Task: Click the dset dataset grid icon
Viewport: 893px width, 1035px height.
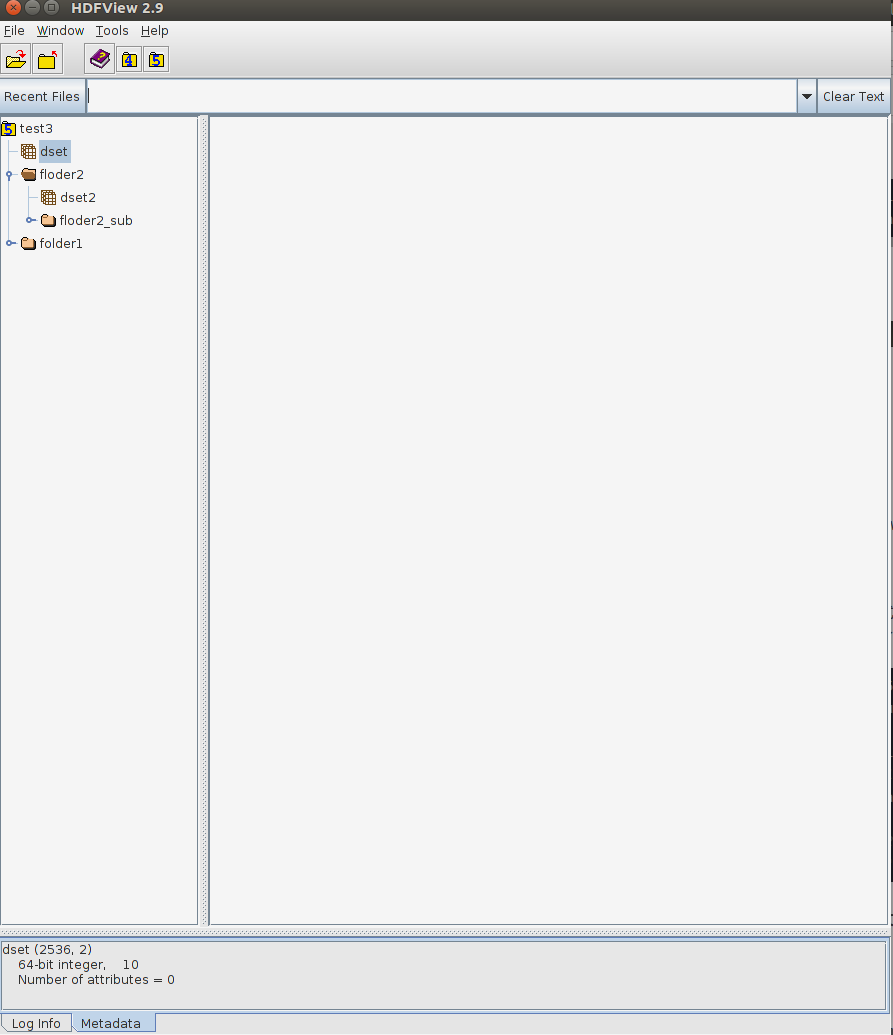Action: click(28, 152)
